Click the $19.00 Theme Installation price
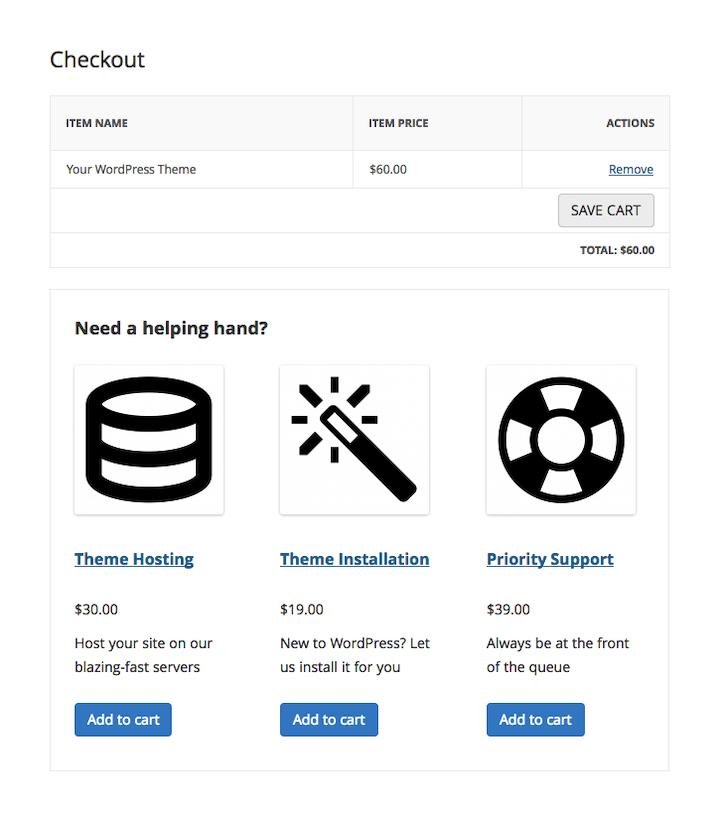 [x=302, y=609]
